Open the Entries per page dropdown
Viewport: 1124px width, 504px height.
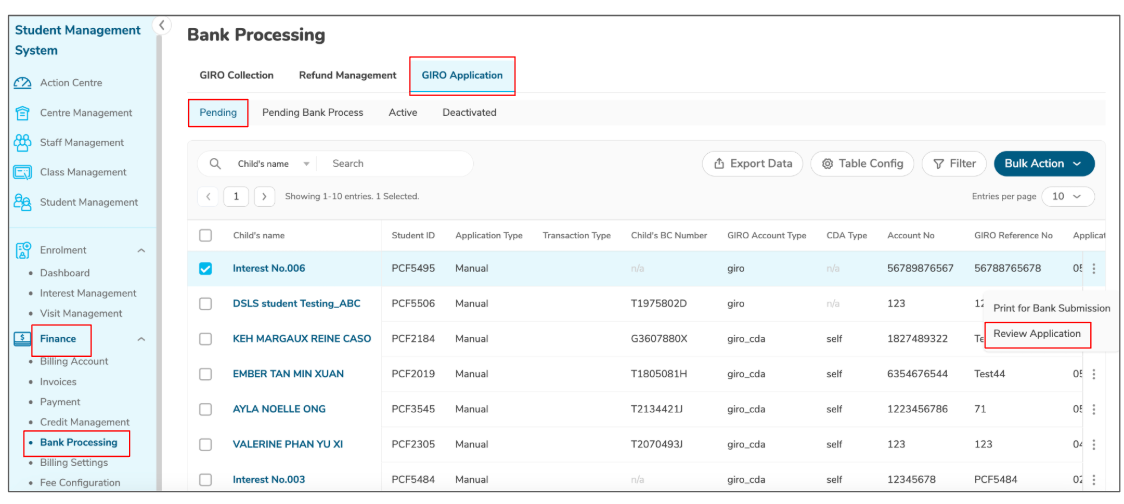click(1068, 197)
